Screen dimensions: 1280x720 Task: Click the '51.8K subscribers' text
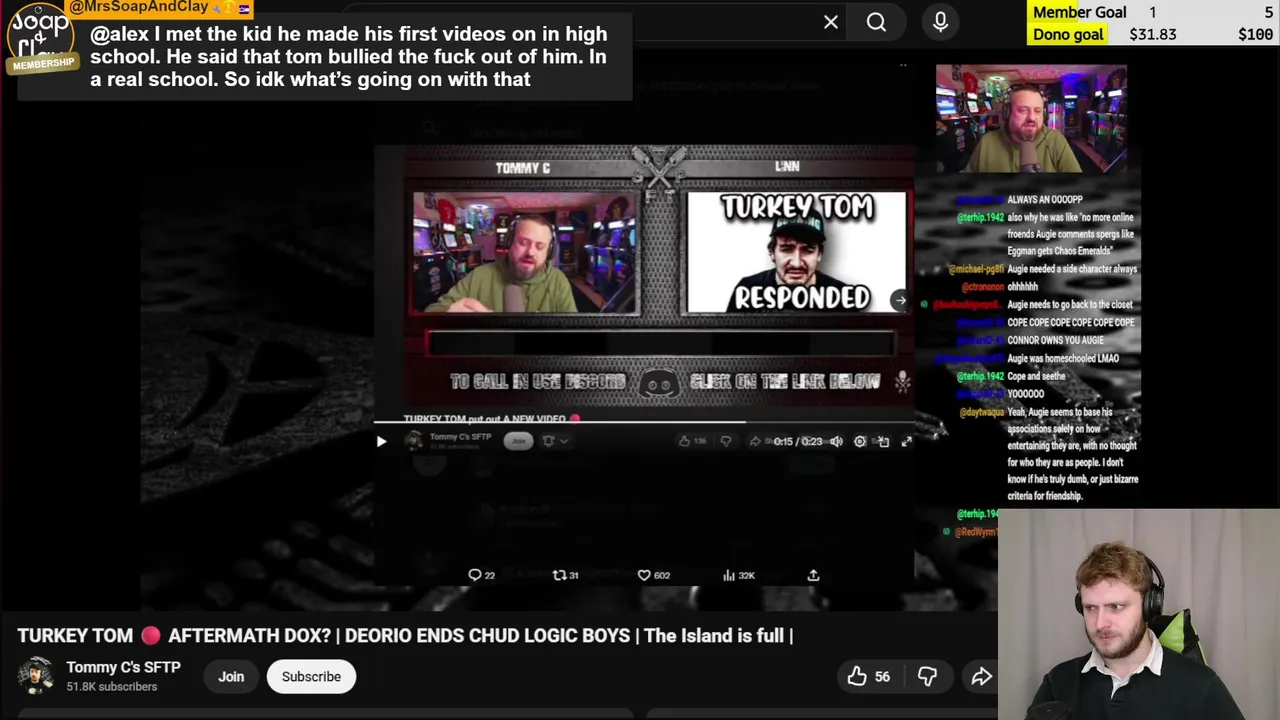[112, 687]
